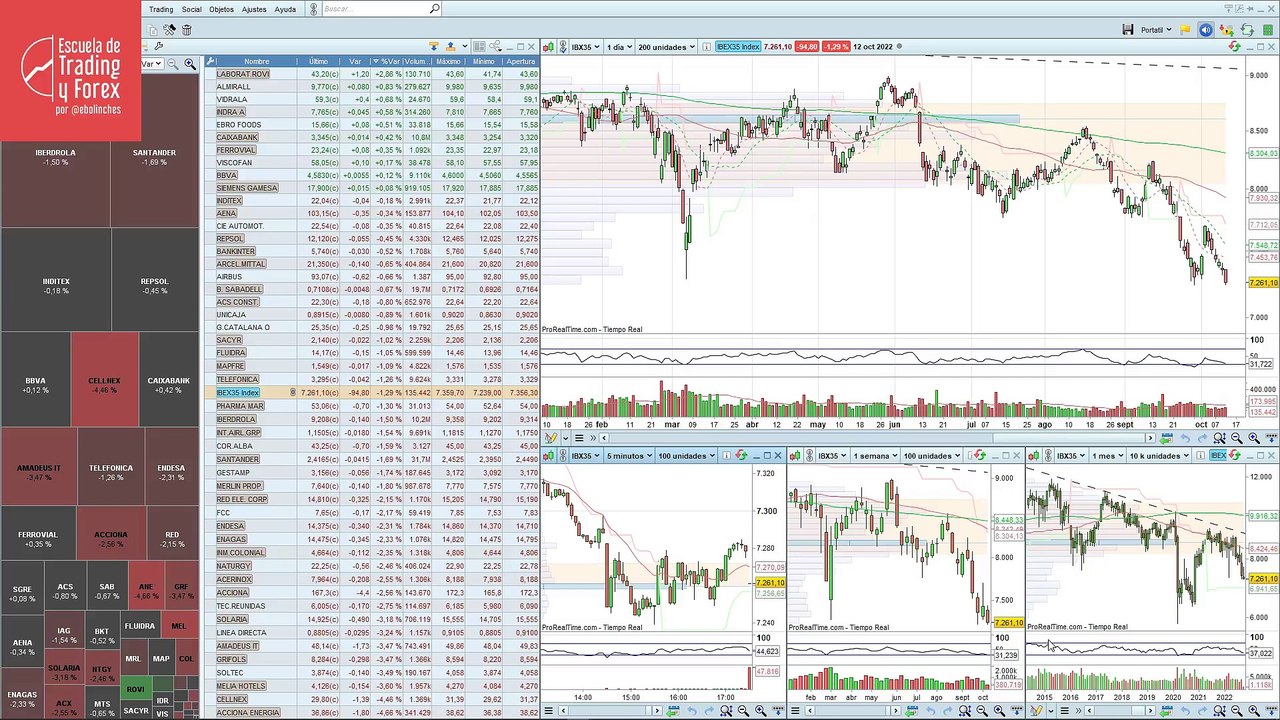1280x720 pixels.
Task: Select the TELEFONICA row in the list
Action: pyautogui.click(x=372, y=380)
